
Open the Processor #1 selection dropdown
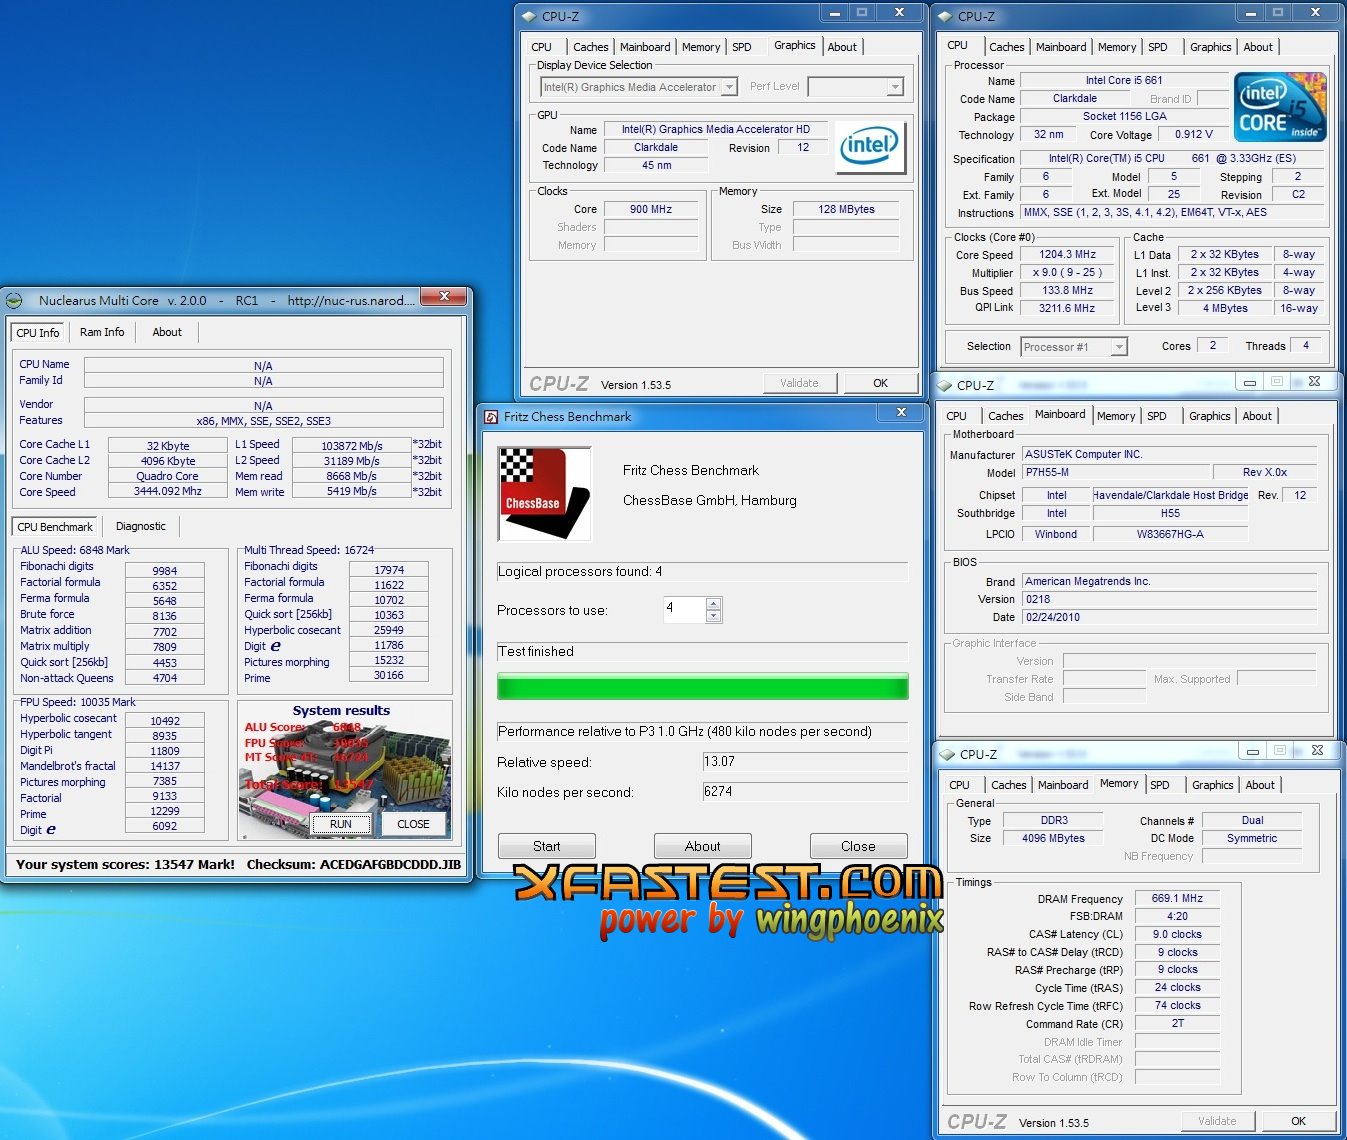click(1119, 347)
